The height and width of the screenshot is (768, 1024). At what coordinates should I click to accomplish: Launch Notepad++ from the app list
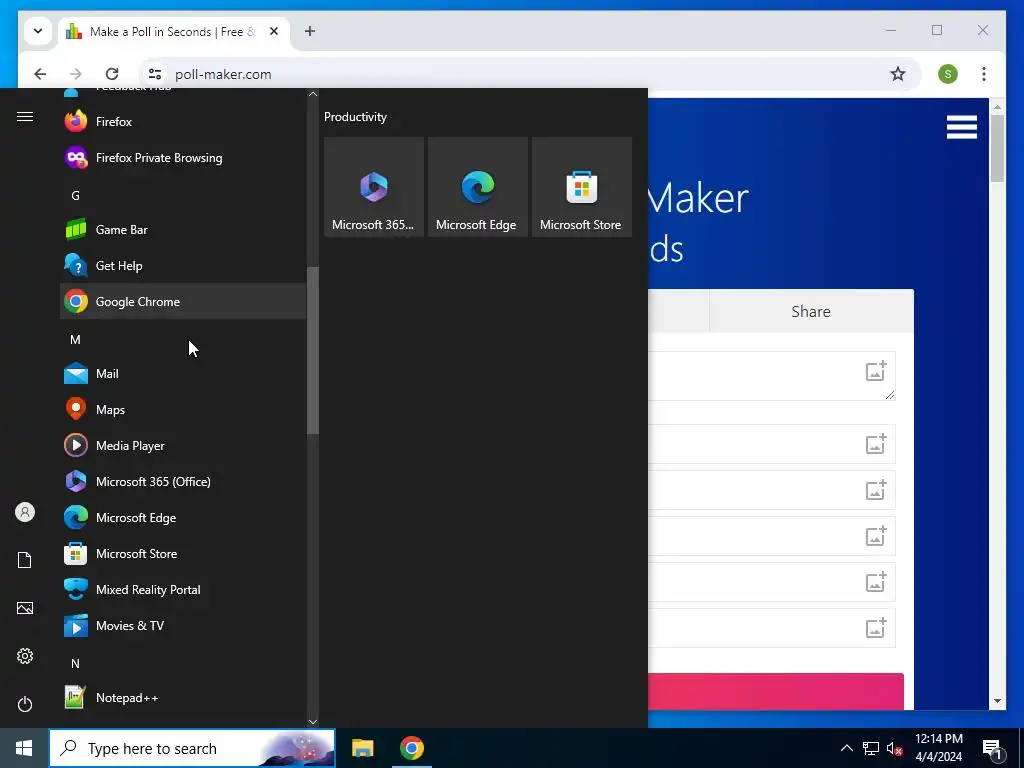click(x=183, y=697)
